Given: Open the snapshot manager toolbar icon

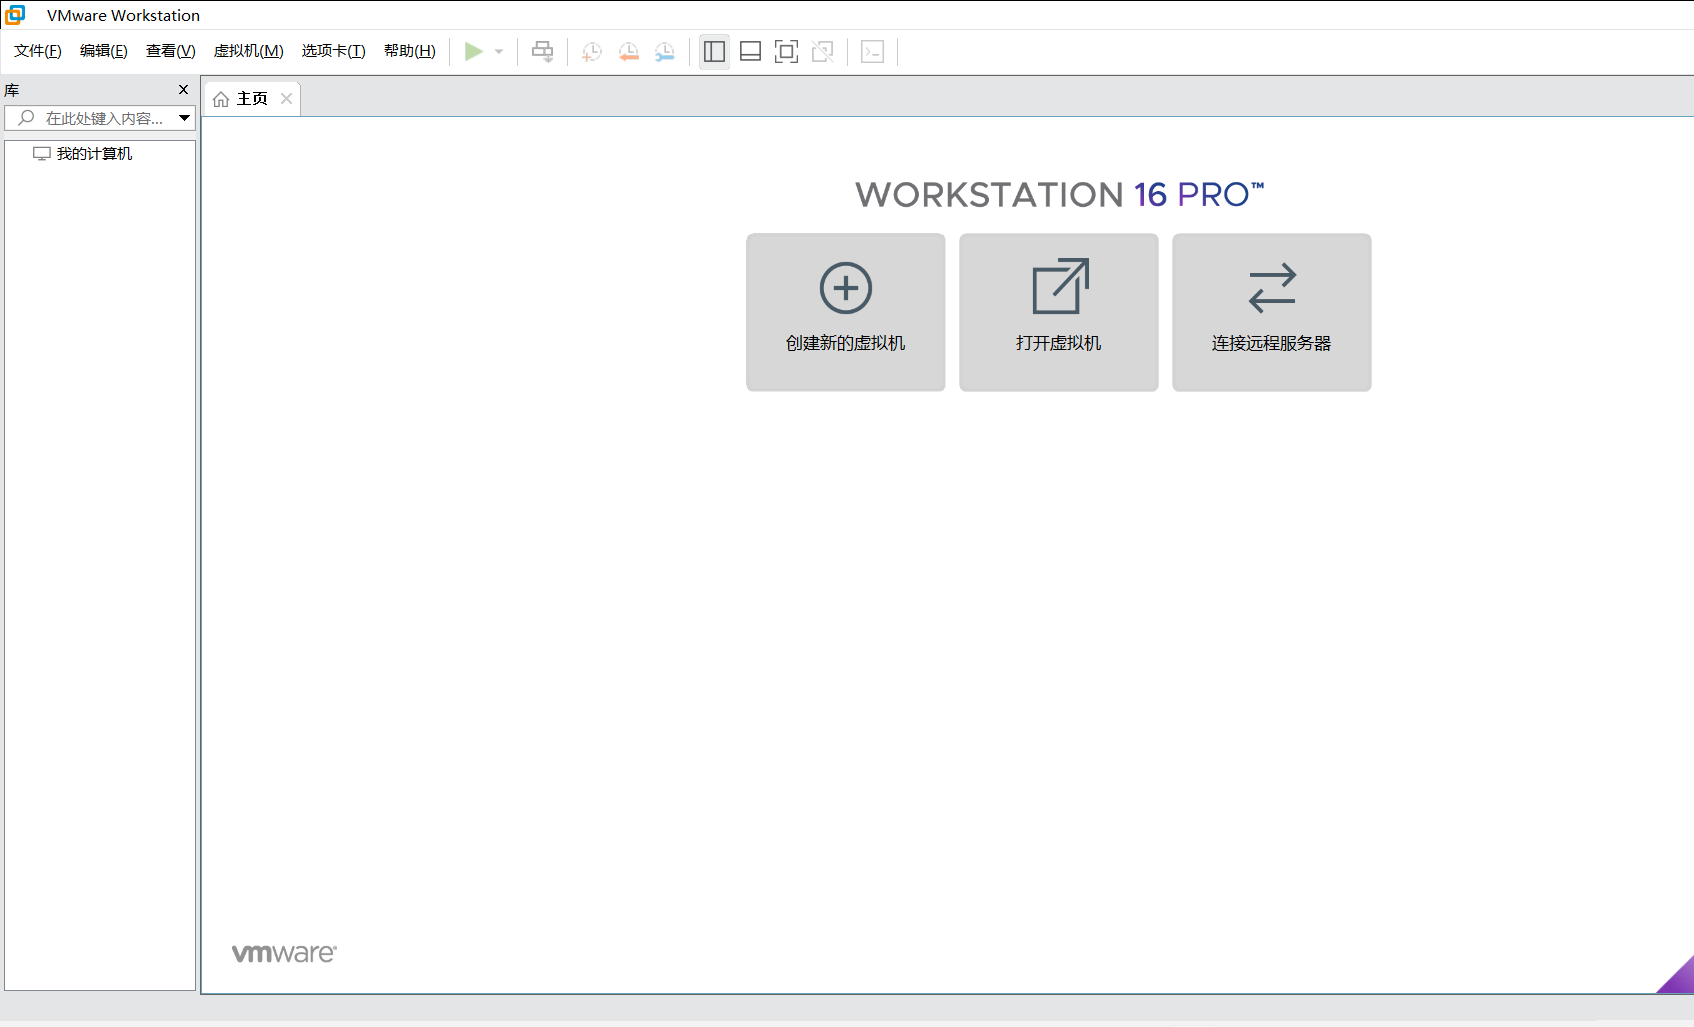Looking at the screenshot, I should [665, 52].
